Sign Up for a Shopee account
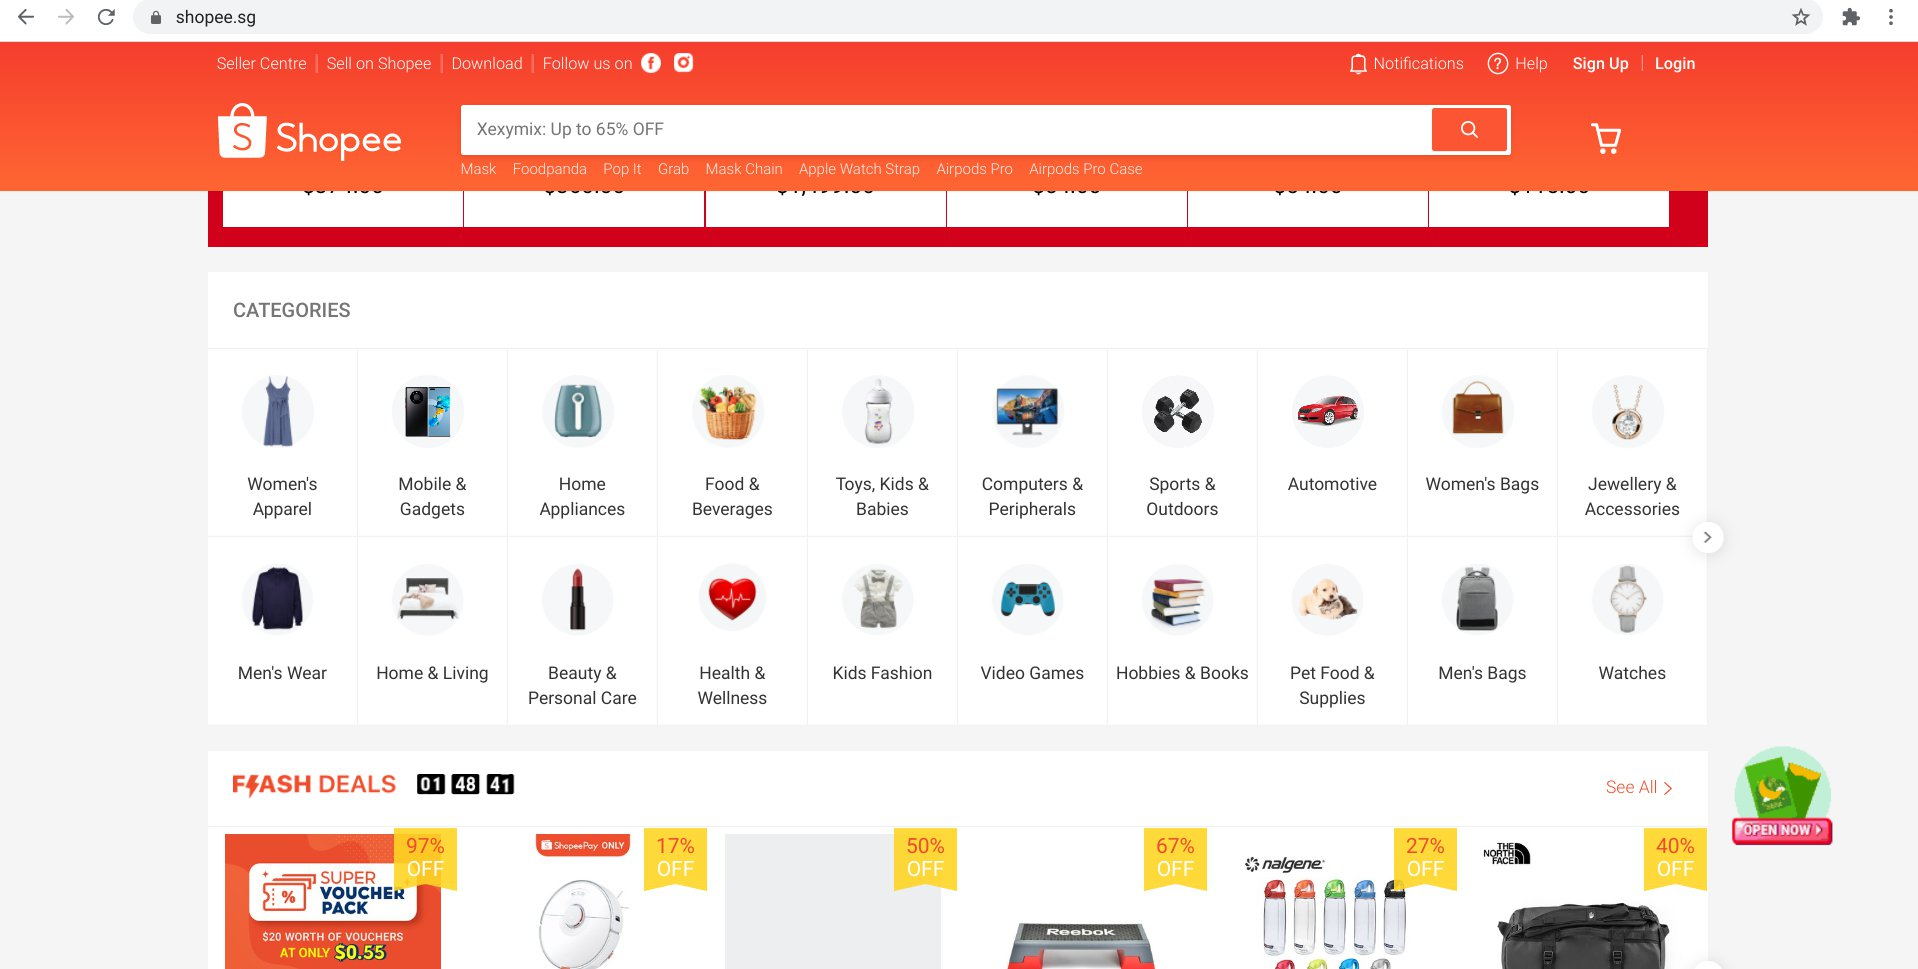The image size is (1918, 969). 1599,63
